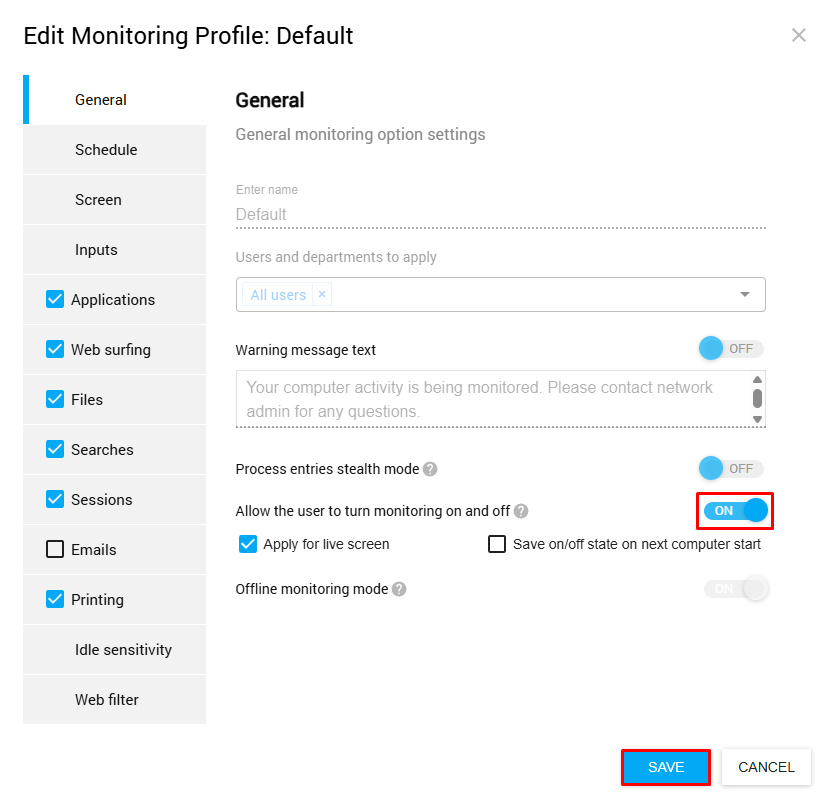
Task: Check Save on/off state on next start
Action: click(497, 544)
